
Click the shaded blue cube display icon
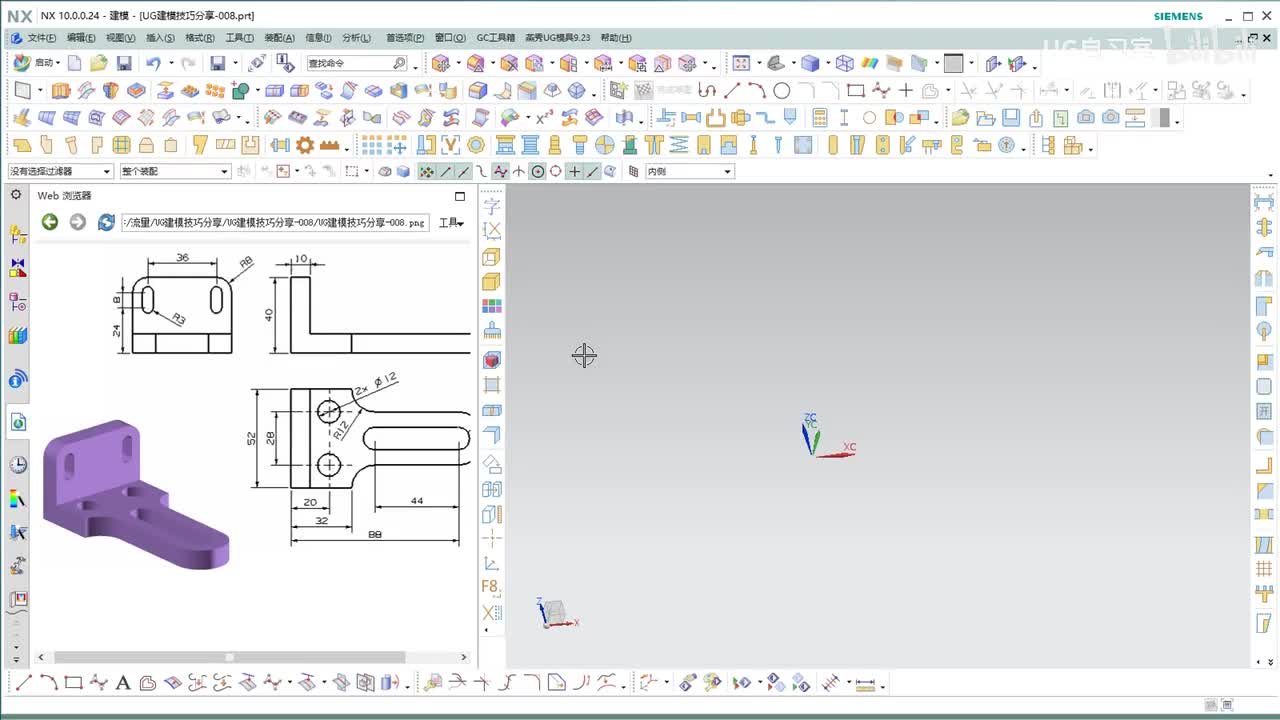(810, 63)
